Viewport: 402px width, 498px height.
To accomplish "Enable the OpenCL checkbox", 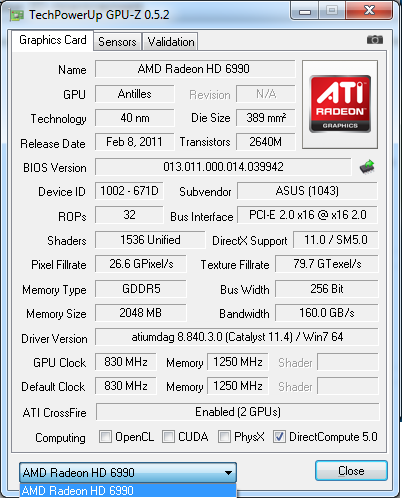I will 105,436.
